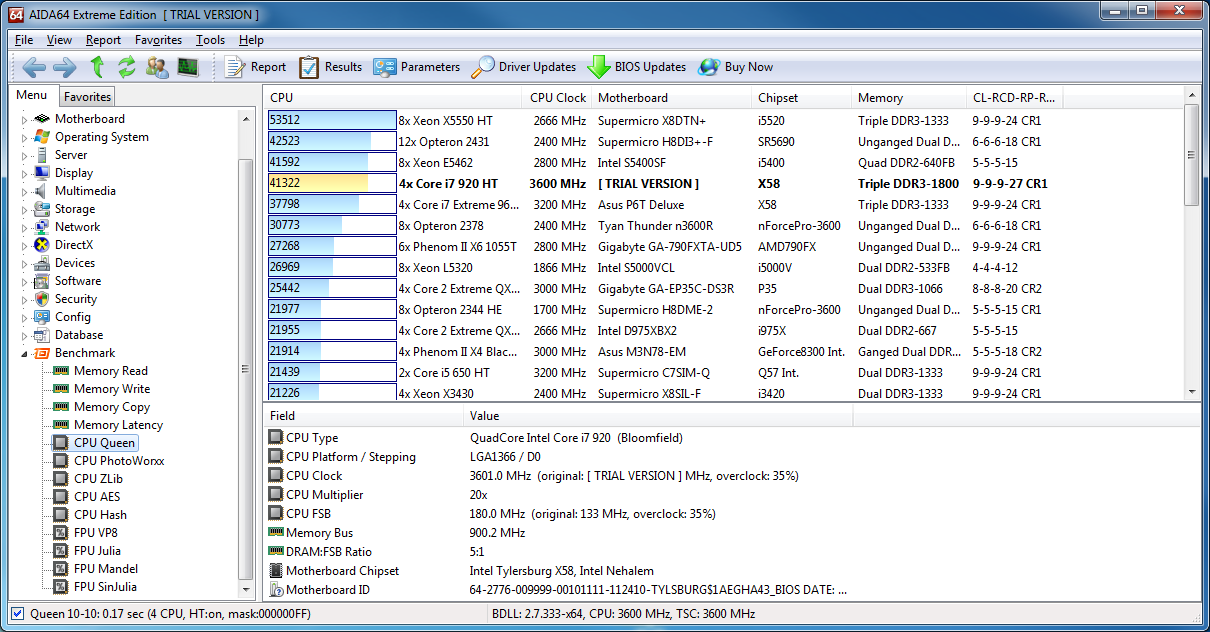Image resolution: width=1210 pixels, height=632 pixels.
Task: Sort results by the Motherboard column header
Action: pyautogui.click(x=672, y=98)
